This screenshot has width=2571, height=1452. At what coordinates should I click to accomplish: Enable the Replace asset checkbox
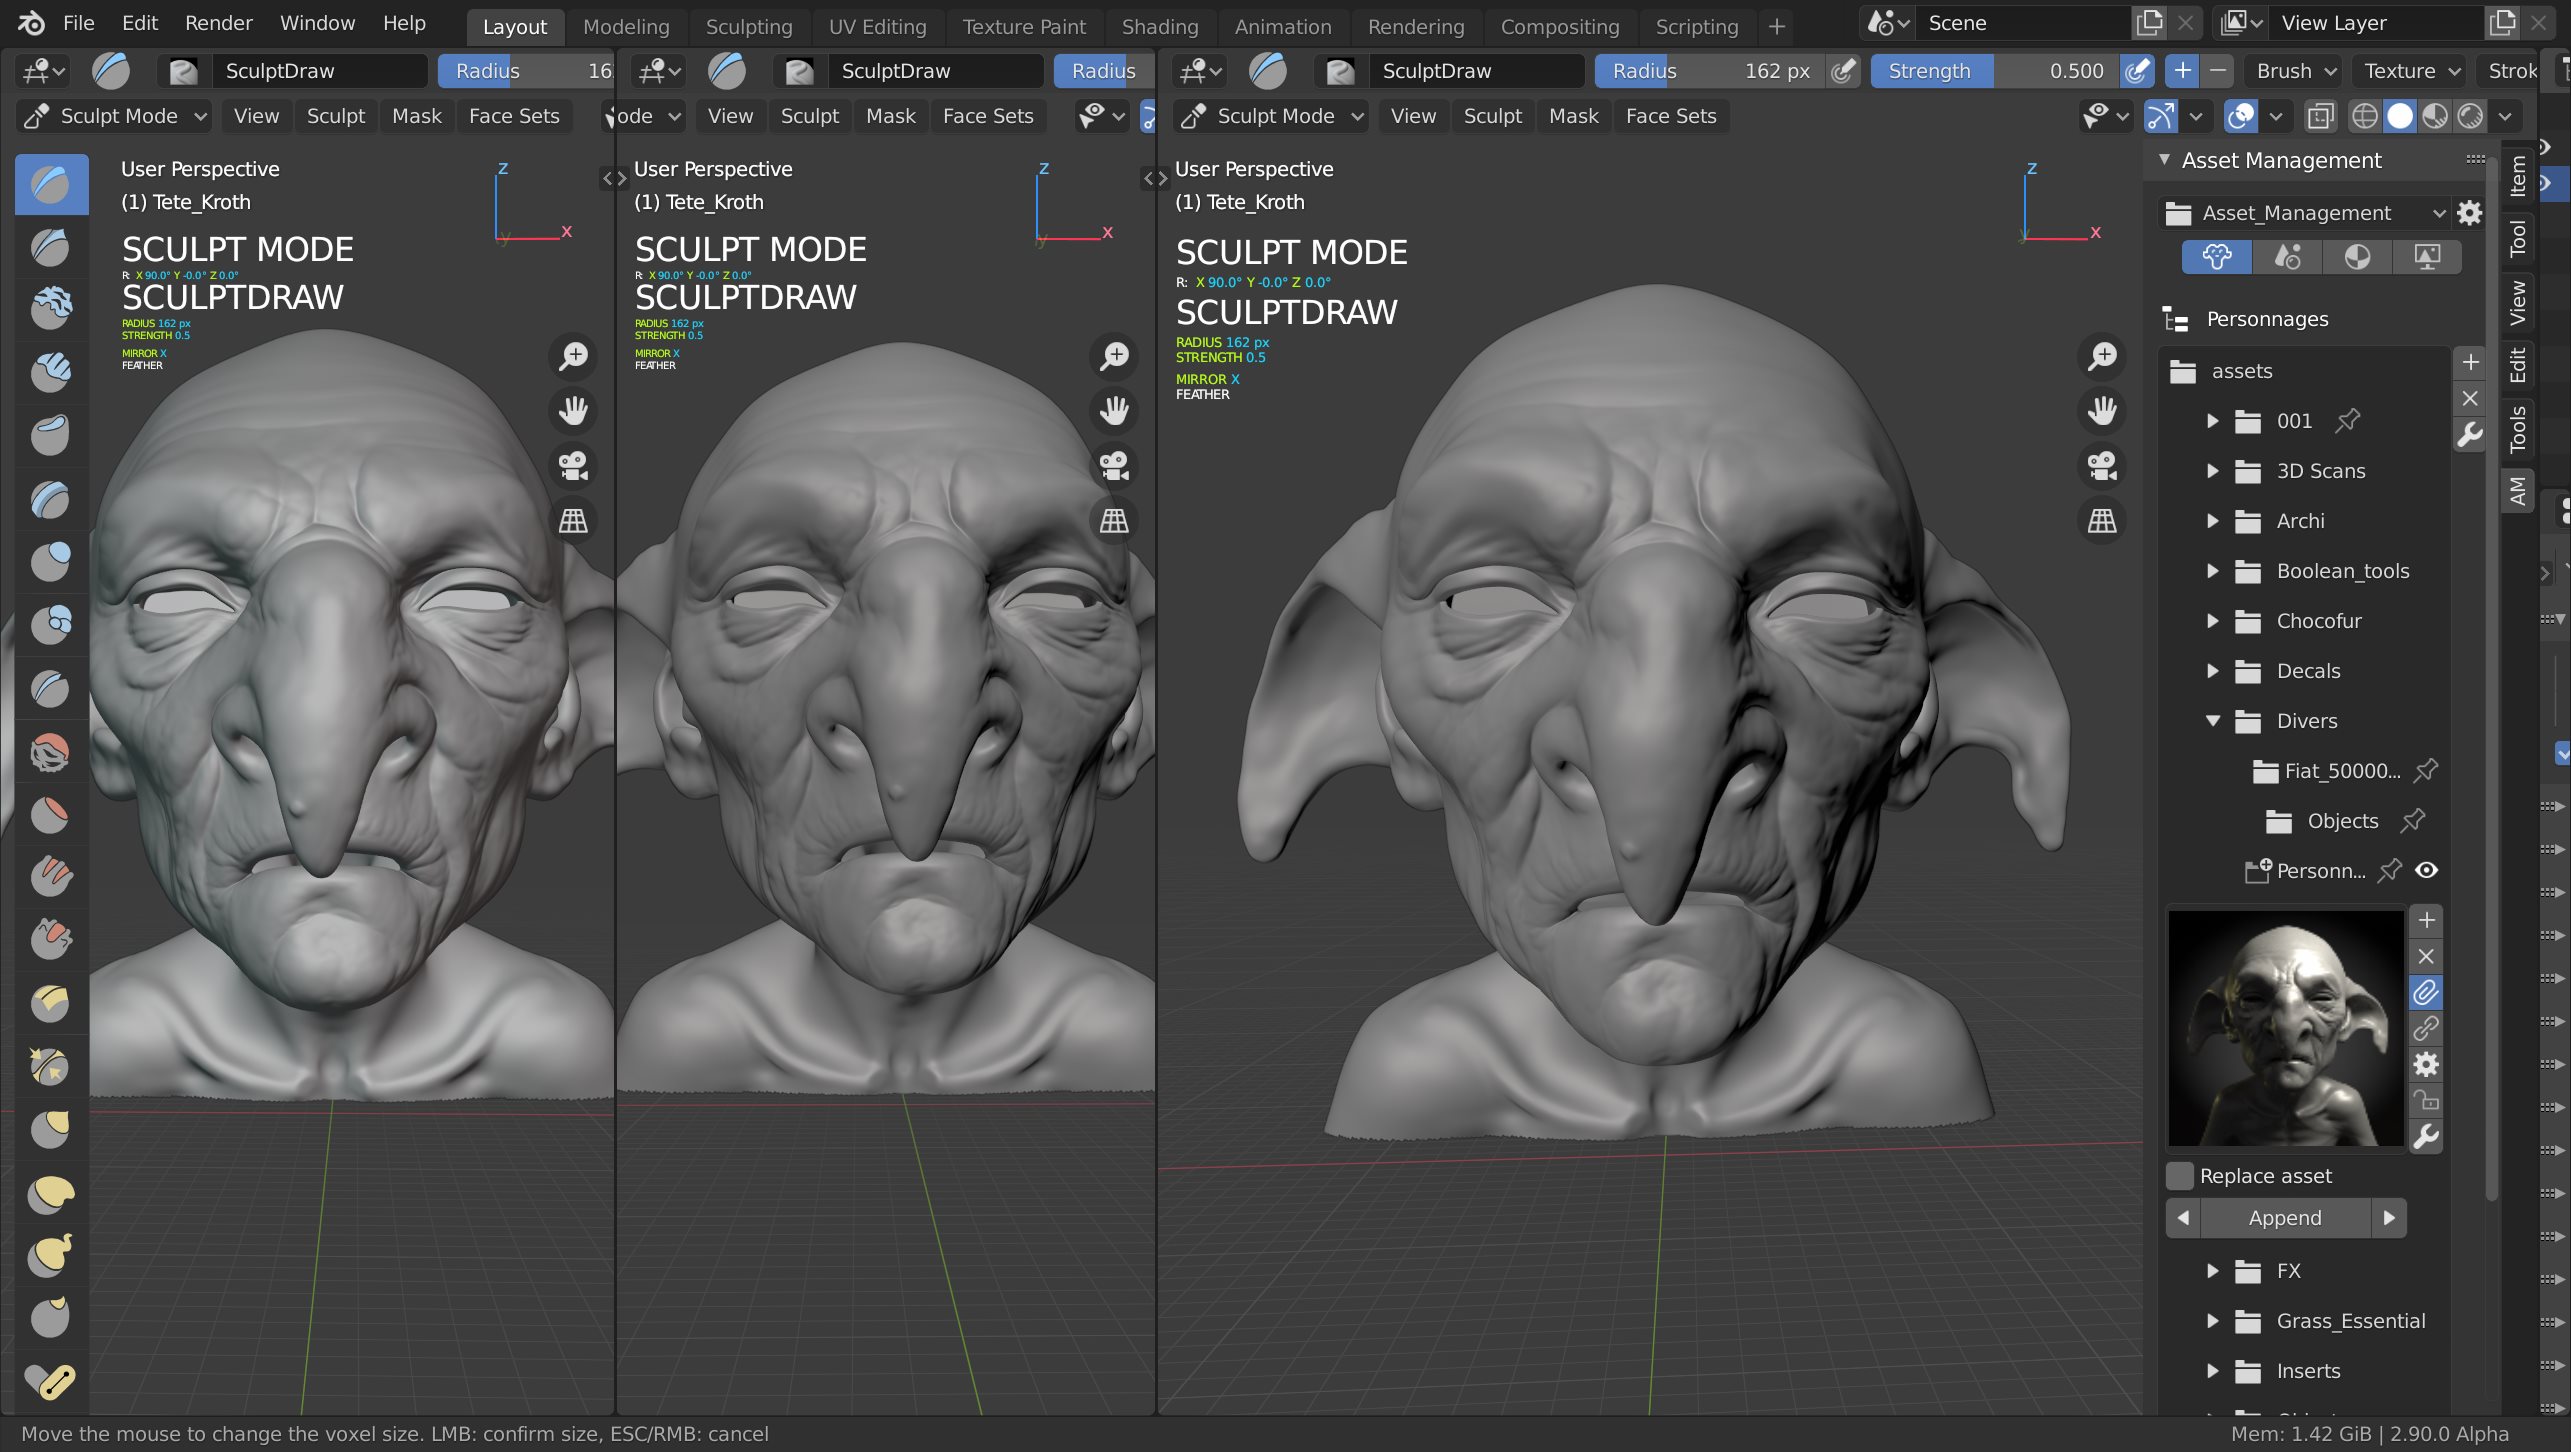[2180, 1176]
